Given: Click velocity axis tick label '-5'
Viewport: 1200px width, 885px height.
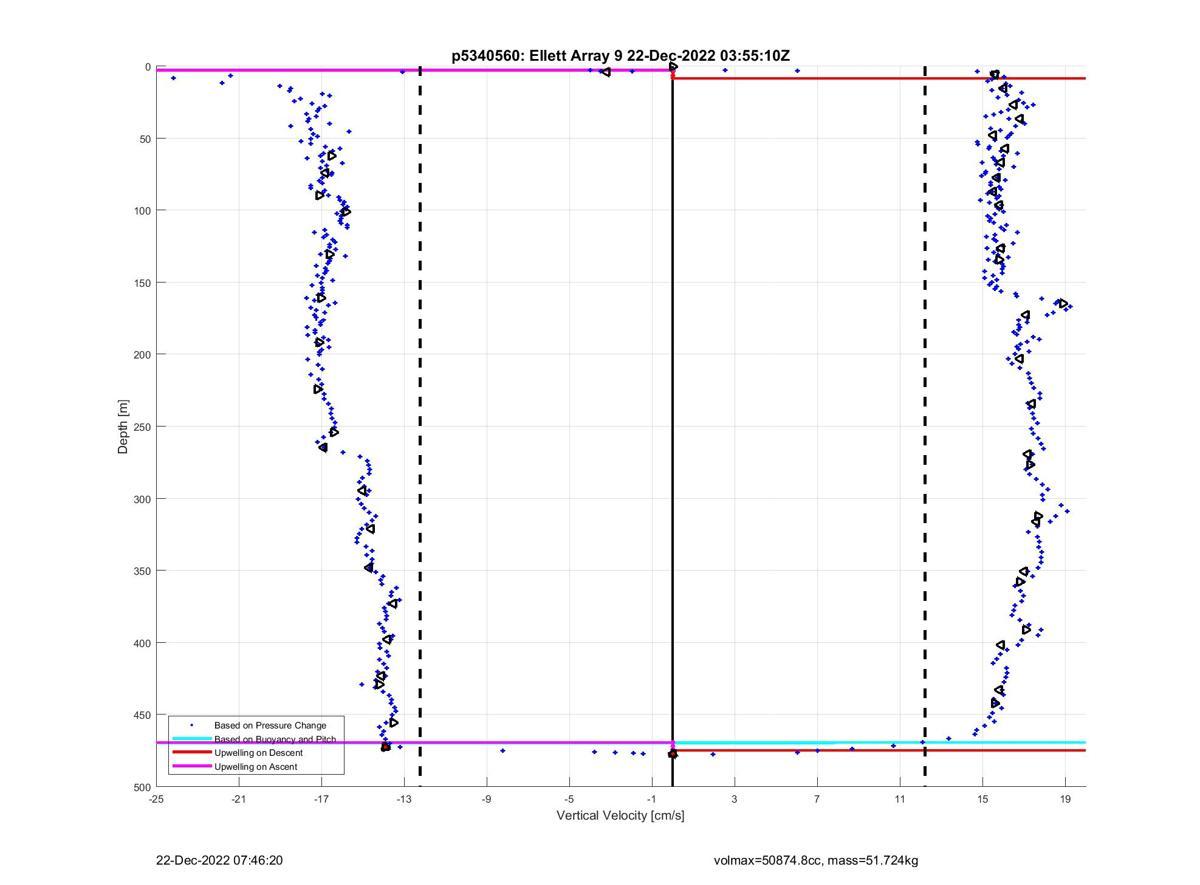Looking at the screenshot, I should pyautogui.click(x=569, y=798).
